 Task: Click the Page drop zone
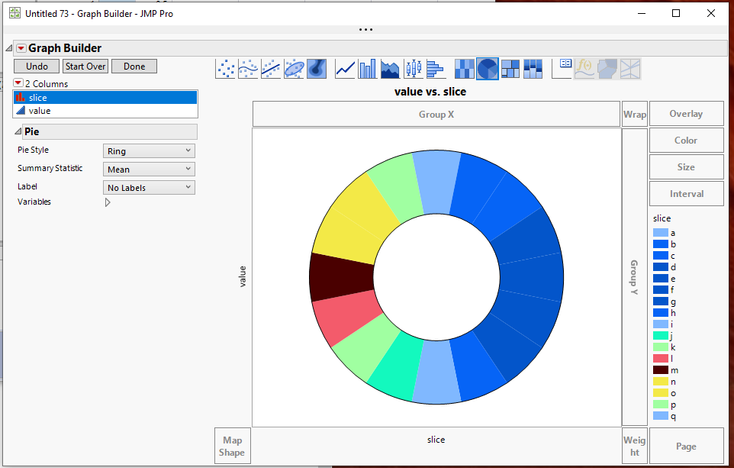pyautogui.click(x=686, y=446)
